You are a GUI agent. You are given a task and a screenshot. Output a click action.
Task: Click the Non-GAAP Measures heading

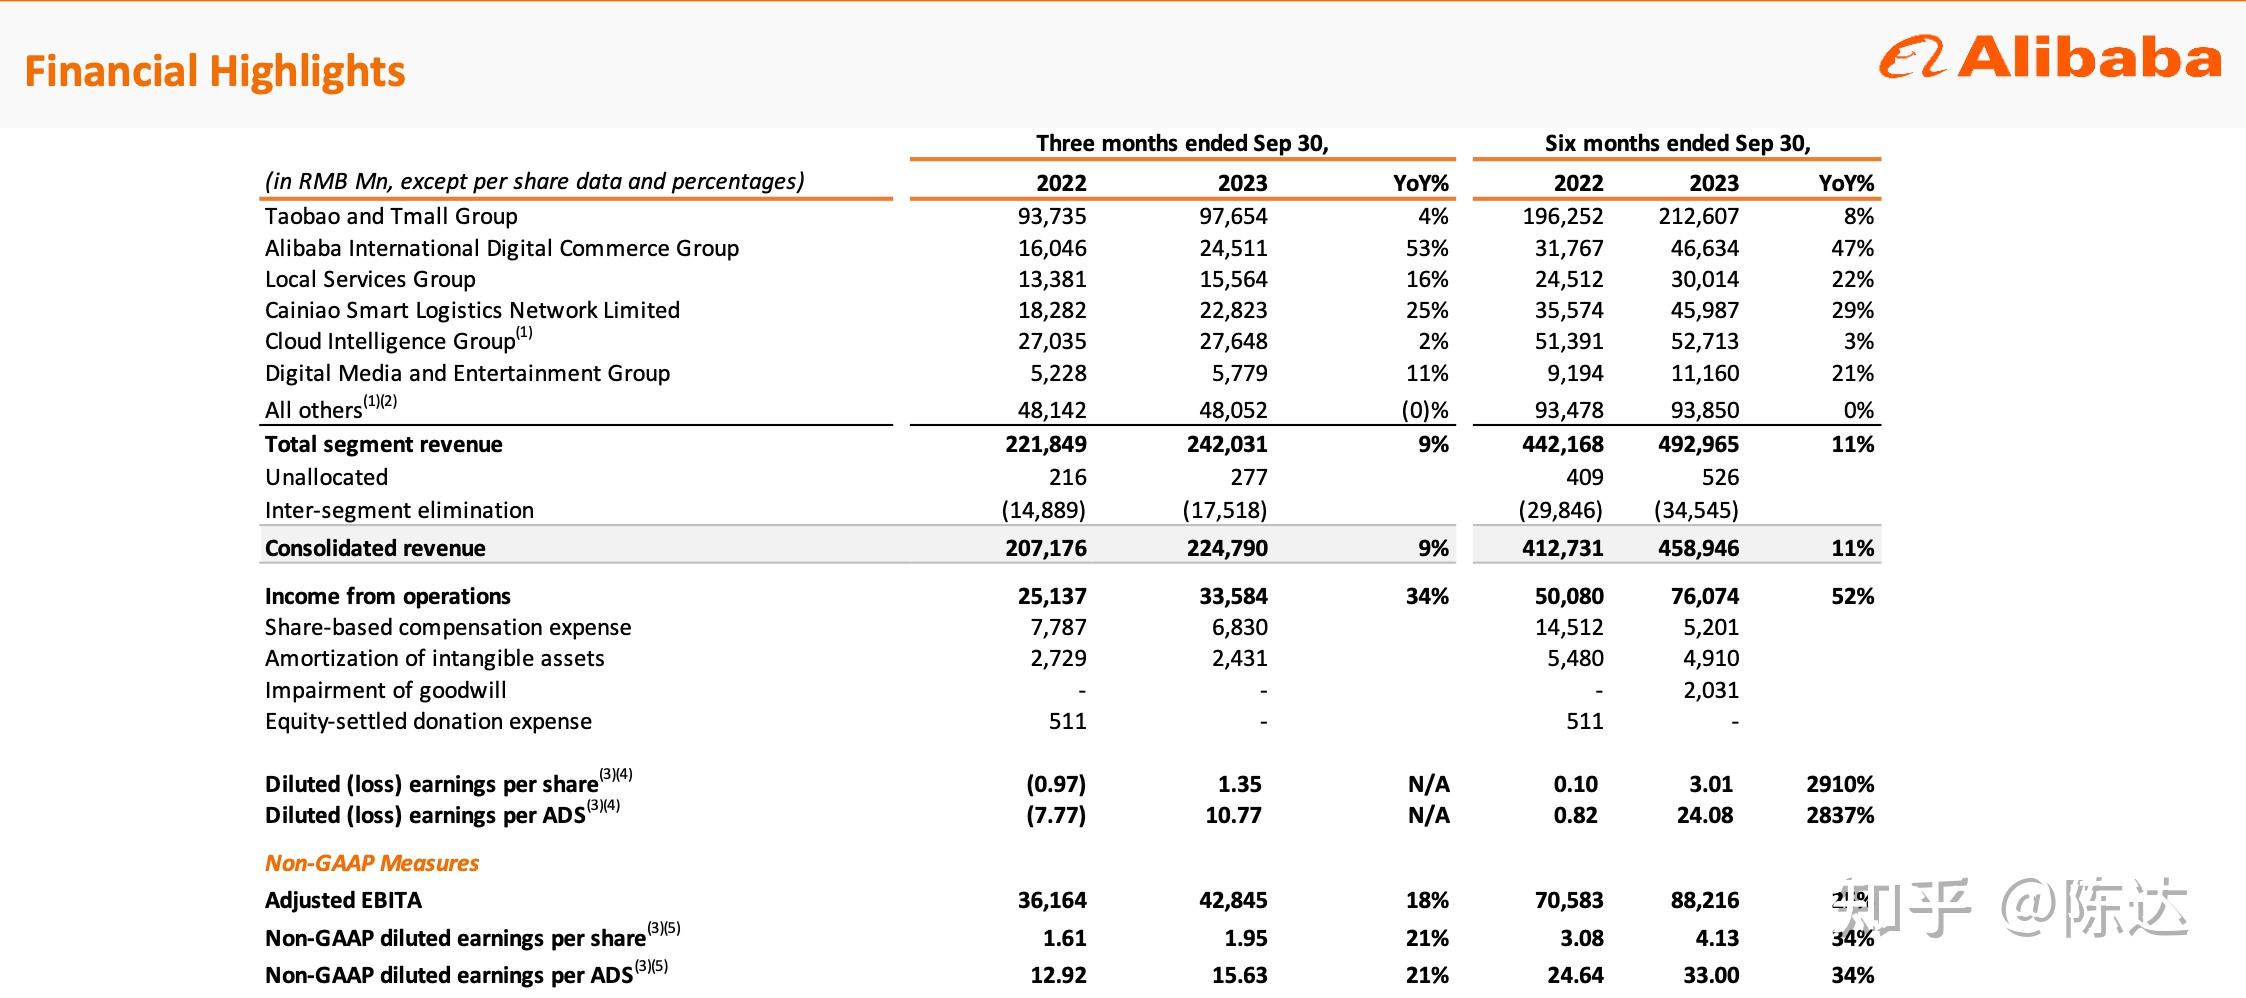point(372,863)
